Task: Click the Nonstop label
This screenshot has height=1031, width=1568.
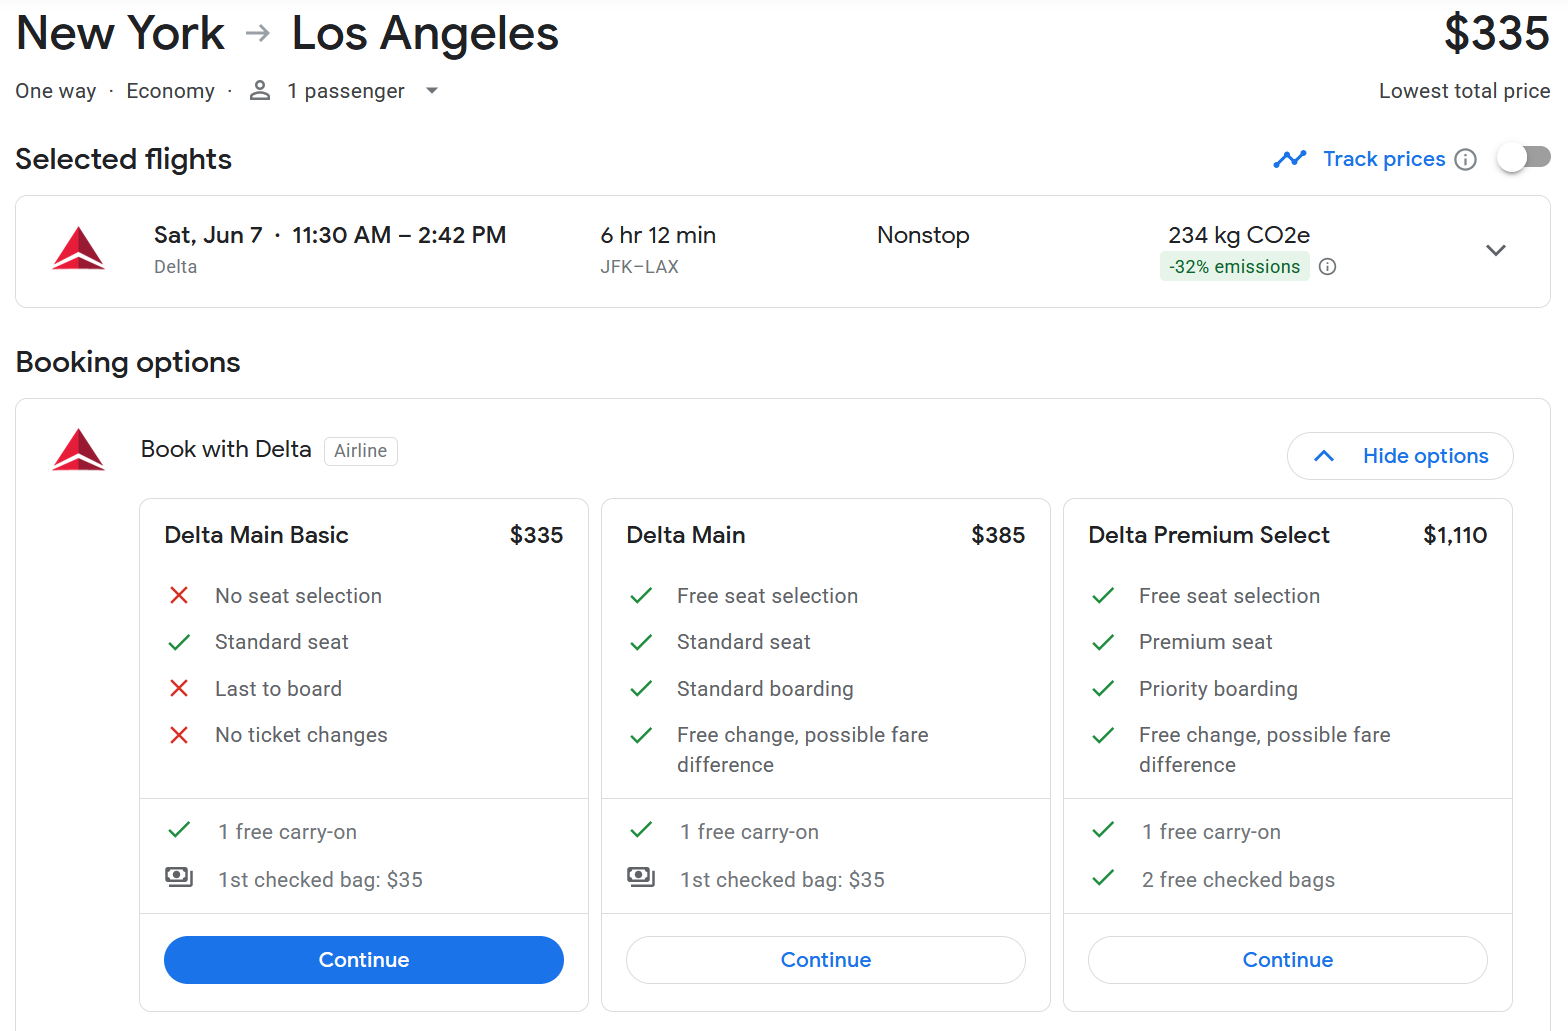Action: coord(923,235)
